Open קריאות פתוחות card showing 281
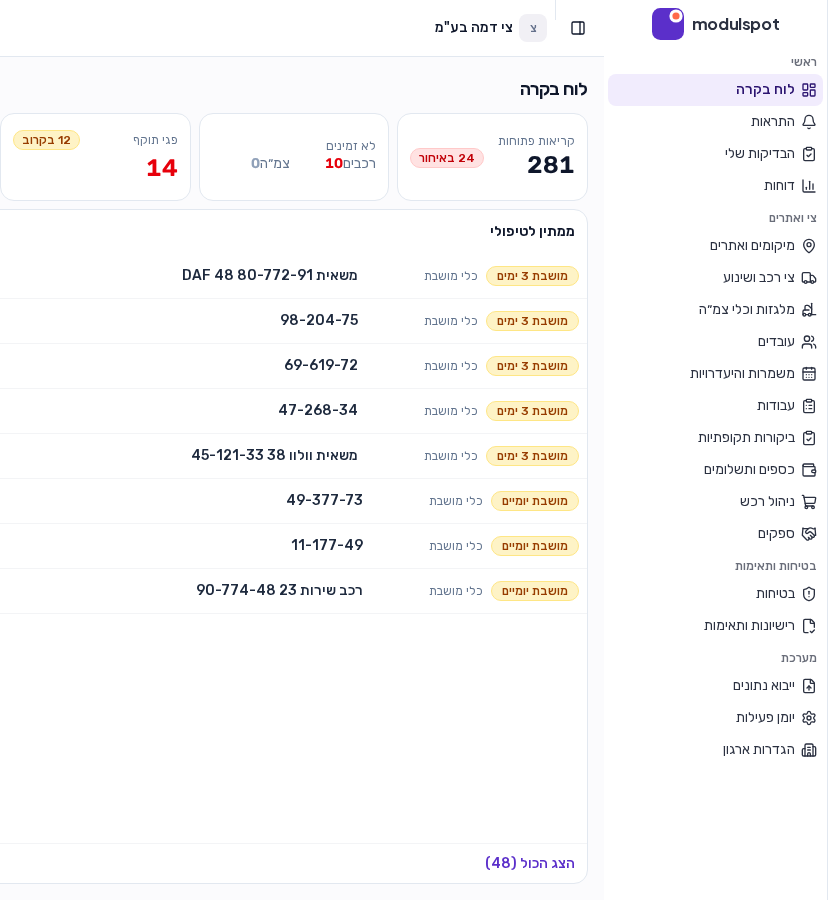This screenshot has height=900, width=828. click(492, 157)
